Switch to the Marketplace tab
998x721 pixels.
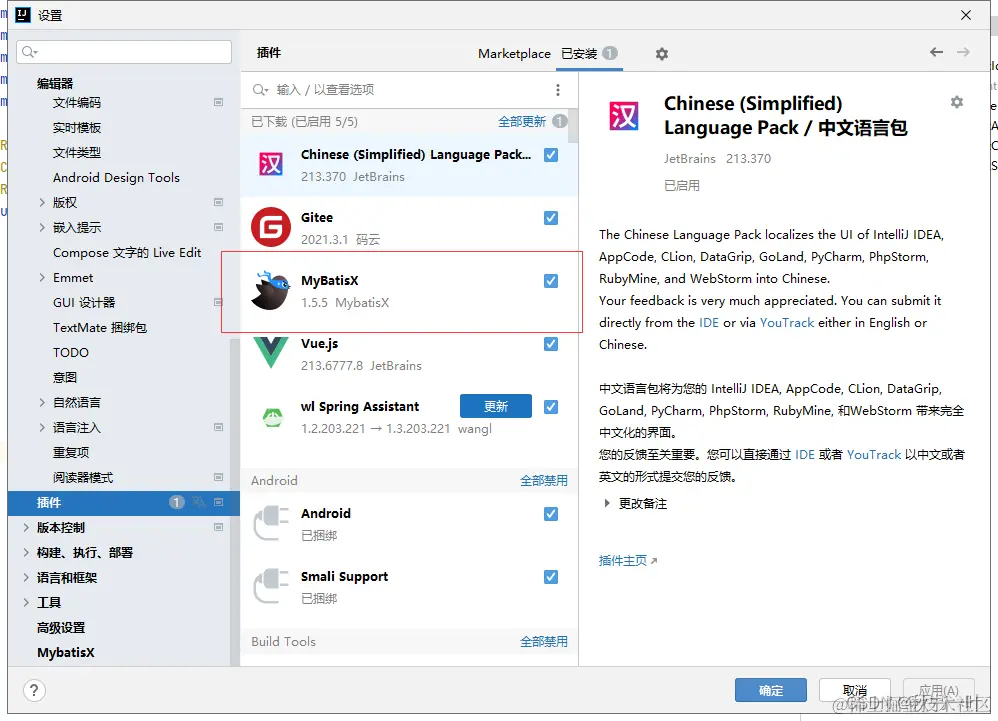tap(514, 53)
